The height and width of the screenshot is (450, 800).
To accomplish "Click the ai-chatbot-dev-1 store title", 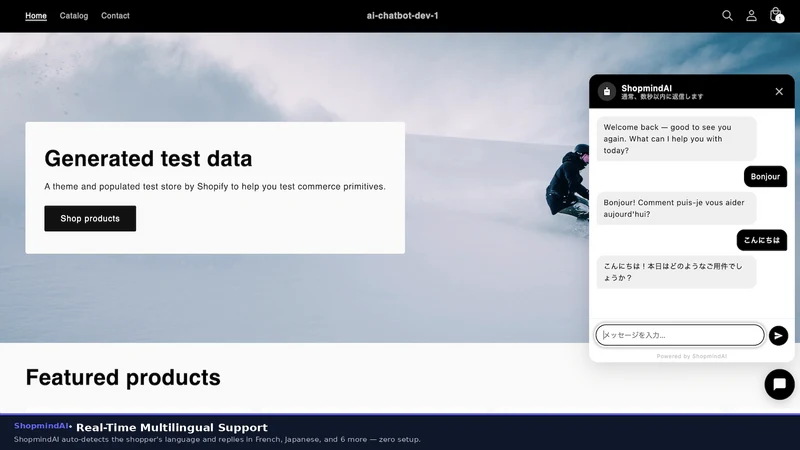I will tap(402, 15).
